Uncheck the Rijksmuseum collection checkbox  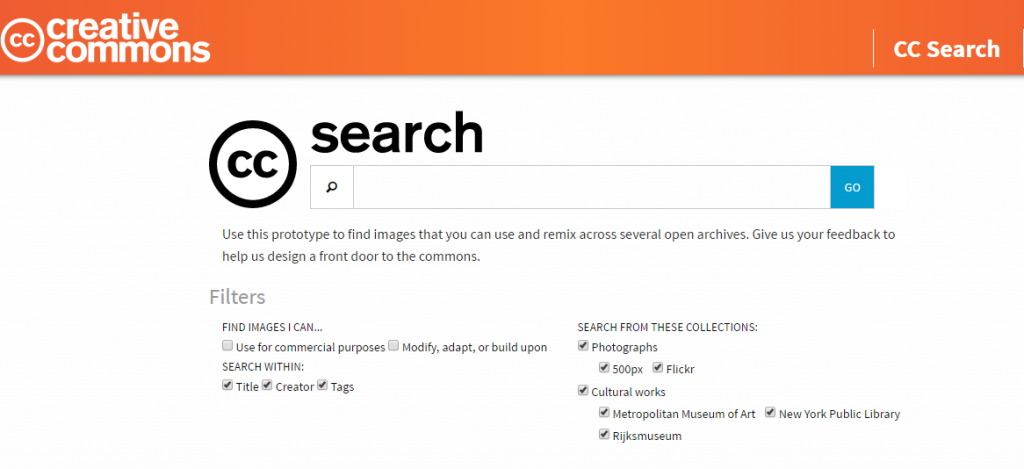pyautogui.click(x=604, y=434)
